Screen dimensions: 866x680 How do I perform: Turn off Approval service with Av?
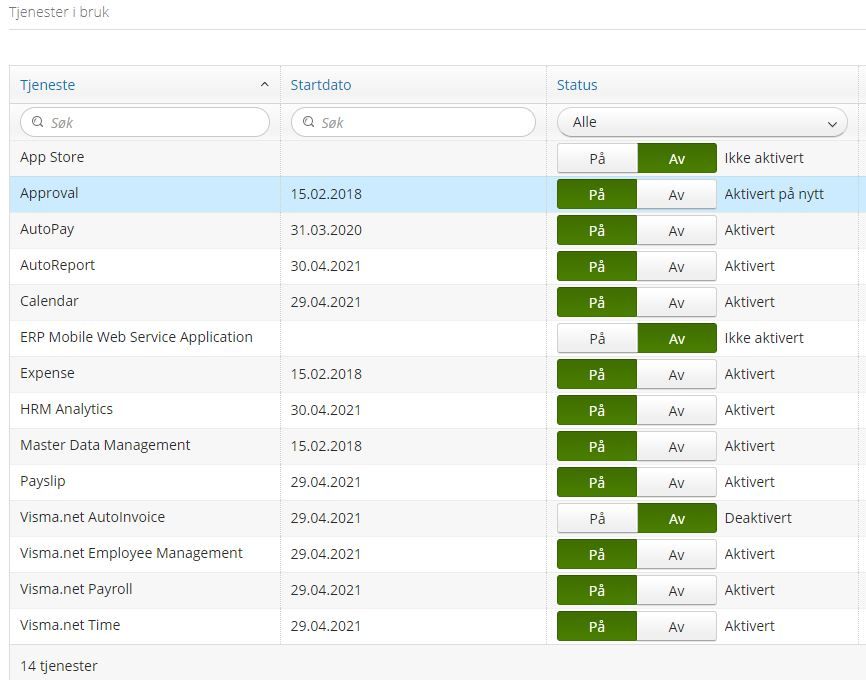677,194
